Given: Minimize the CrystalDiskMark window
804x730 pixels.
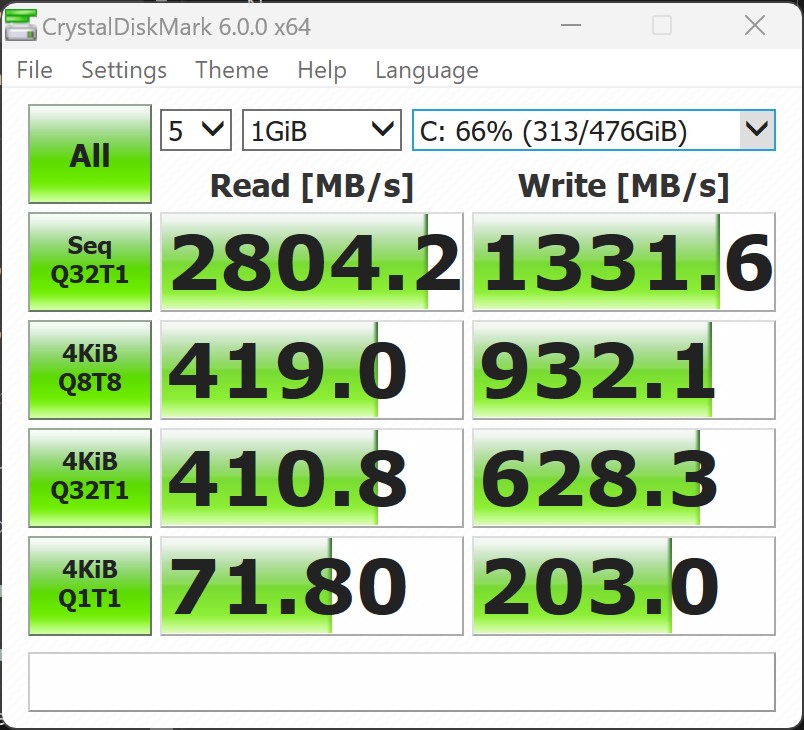Looking at the screenshot, I should pyautogui.click(x=571, y=25).
